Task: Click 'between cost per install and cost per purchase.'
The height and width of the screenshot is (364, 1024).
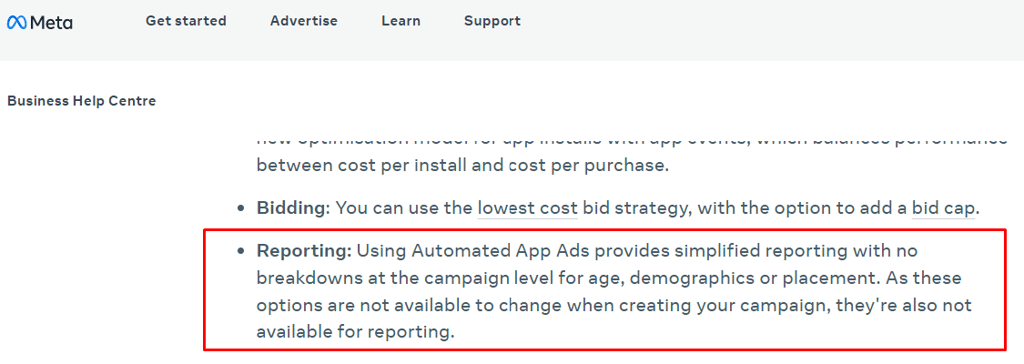Action: [x=463, y=166]
